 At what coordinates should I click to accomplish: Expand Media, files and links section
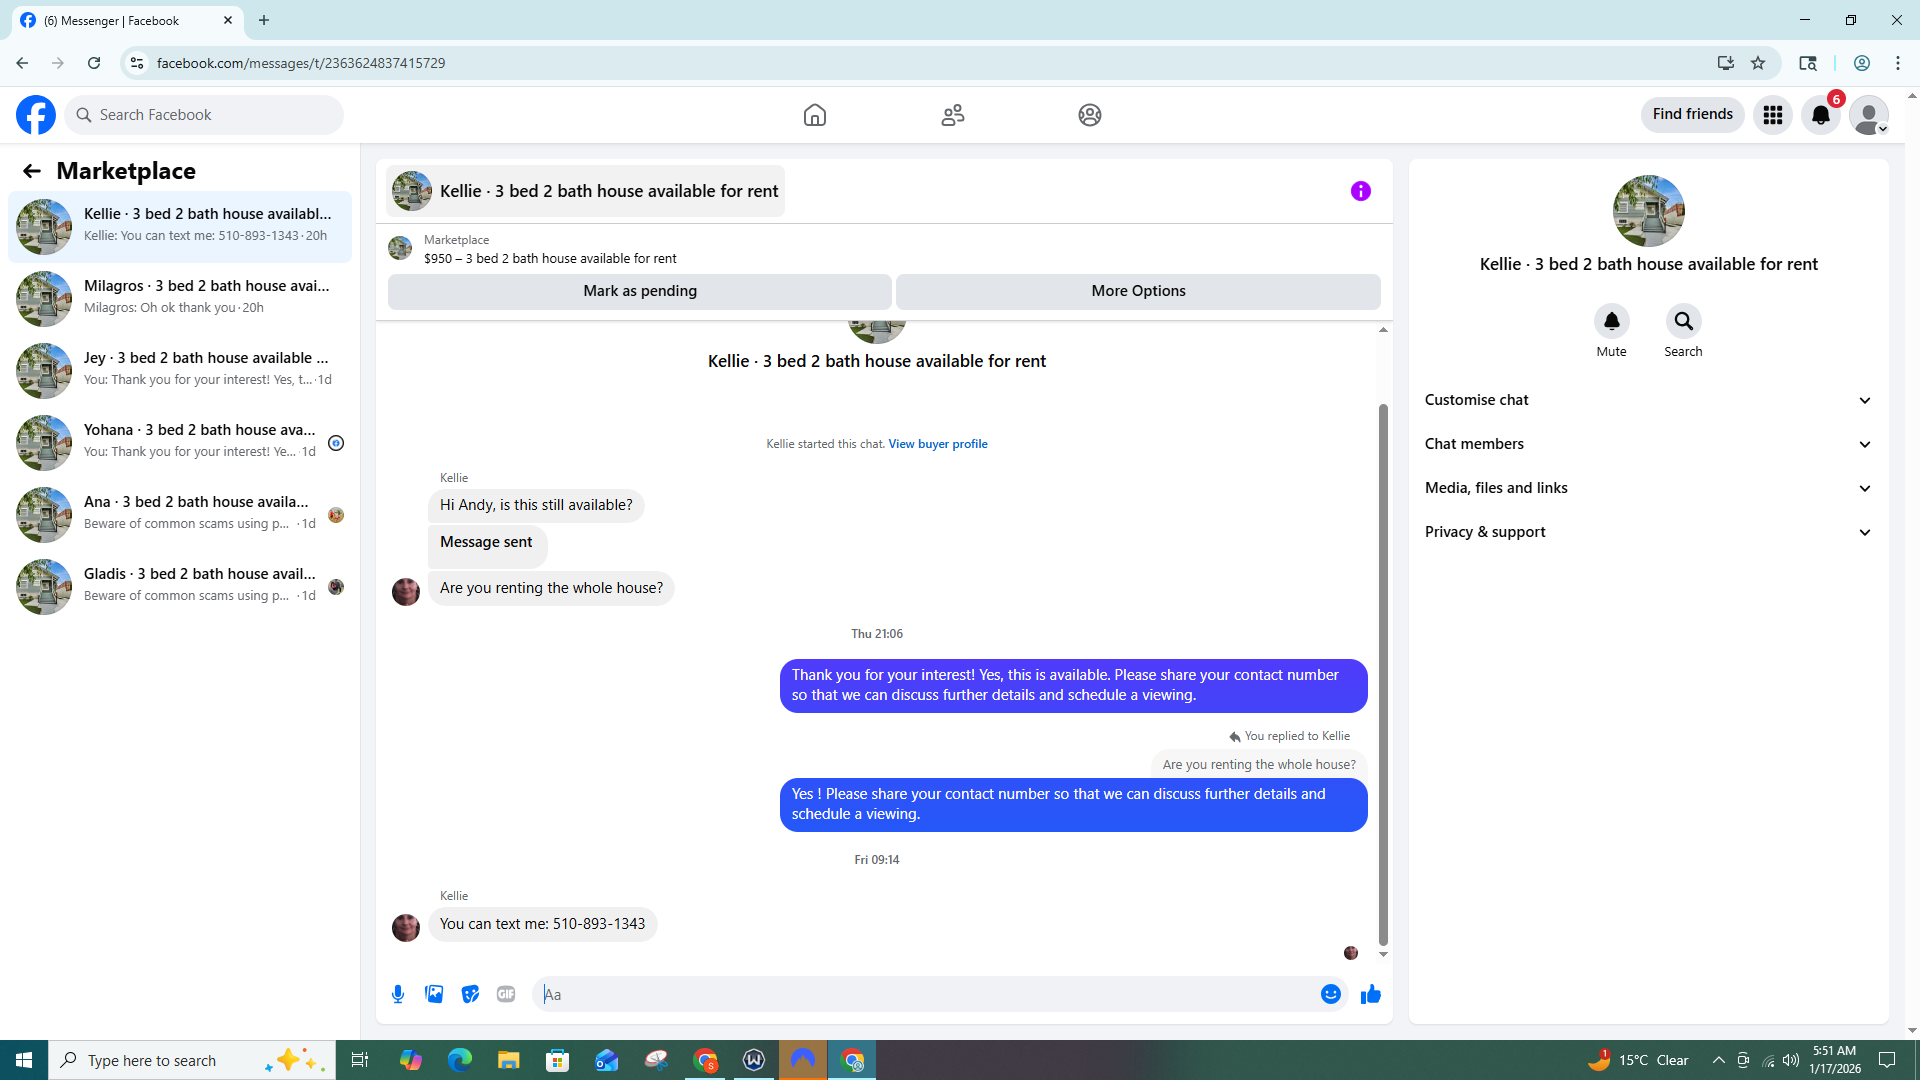1647,488
